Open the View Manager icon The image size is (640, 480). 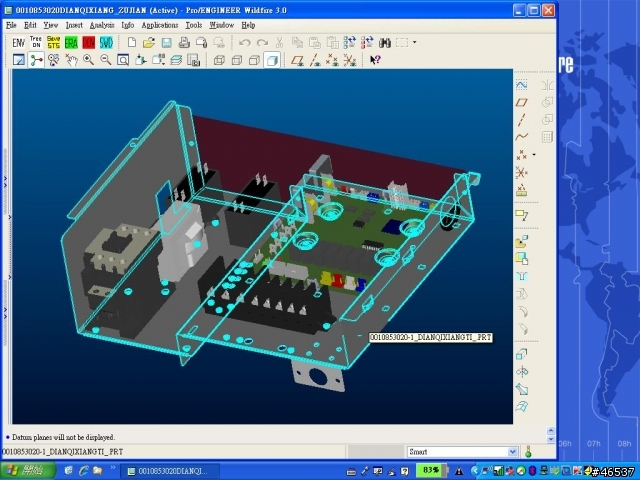coord(193,60)
